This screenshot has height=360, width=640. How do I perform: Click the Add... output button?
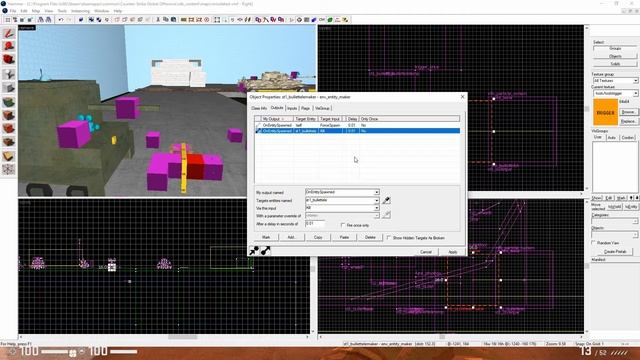(x=291, y=237)
